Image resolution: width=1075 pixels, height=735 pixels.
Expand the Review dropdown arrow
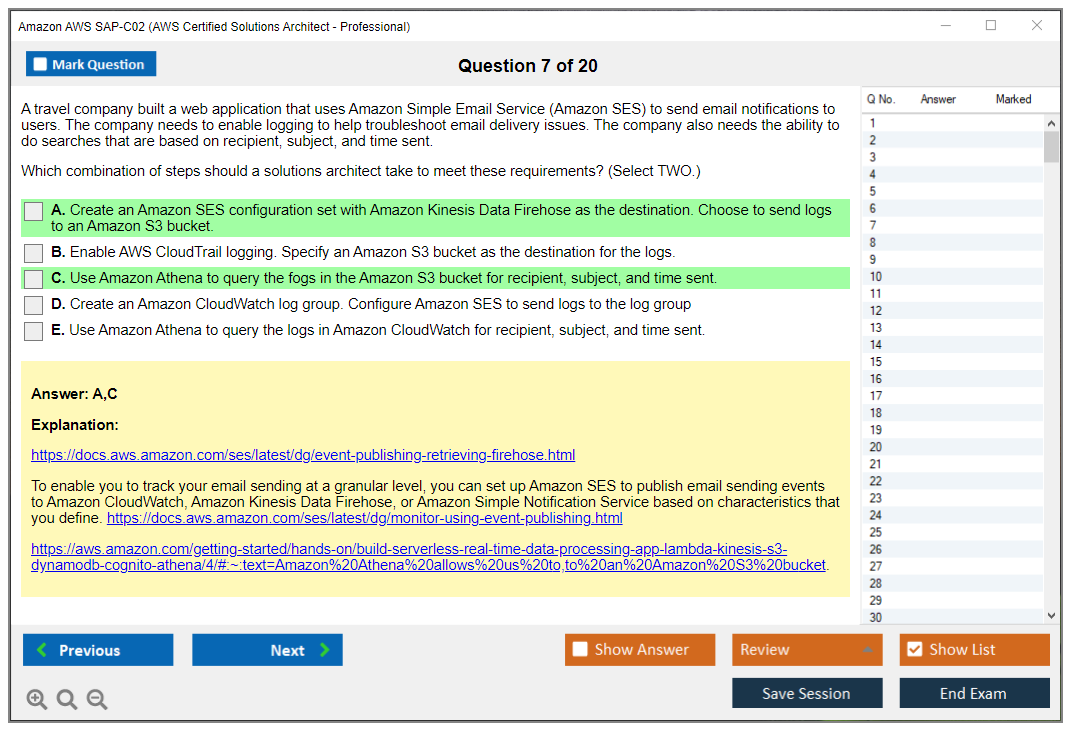(x=866, y=650)
